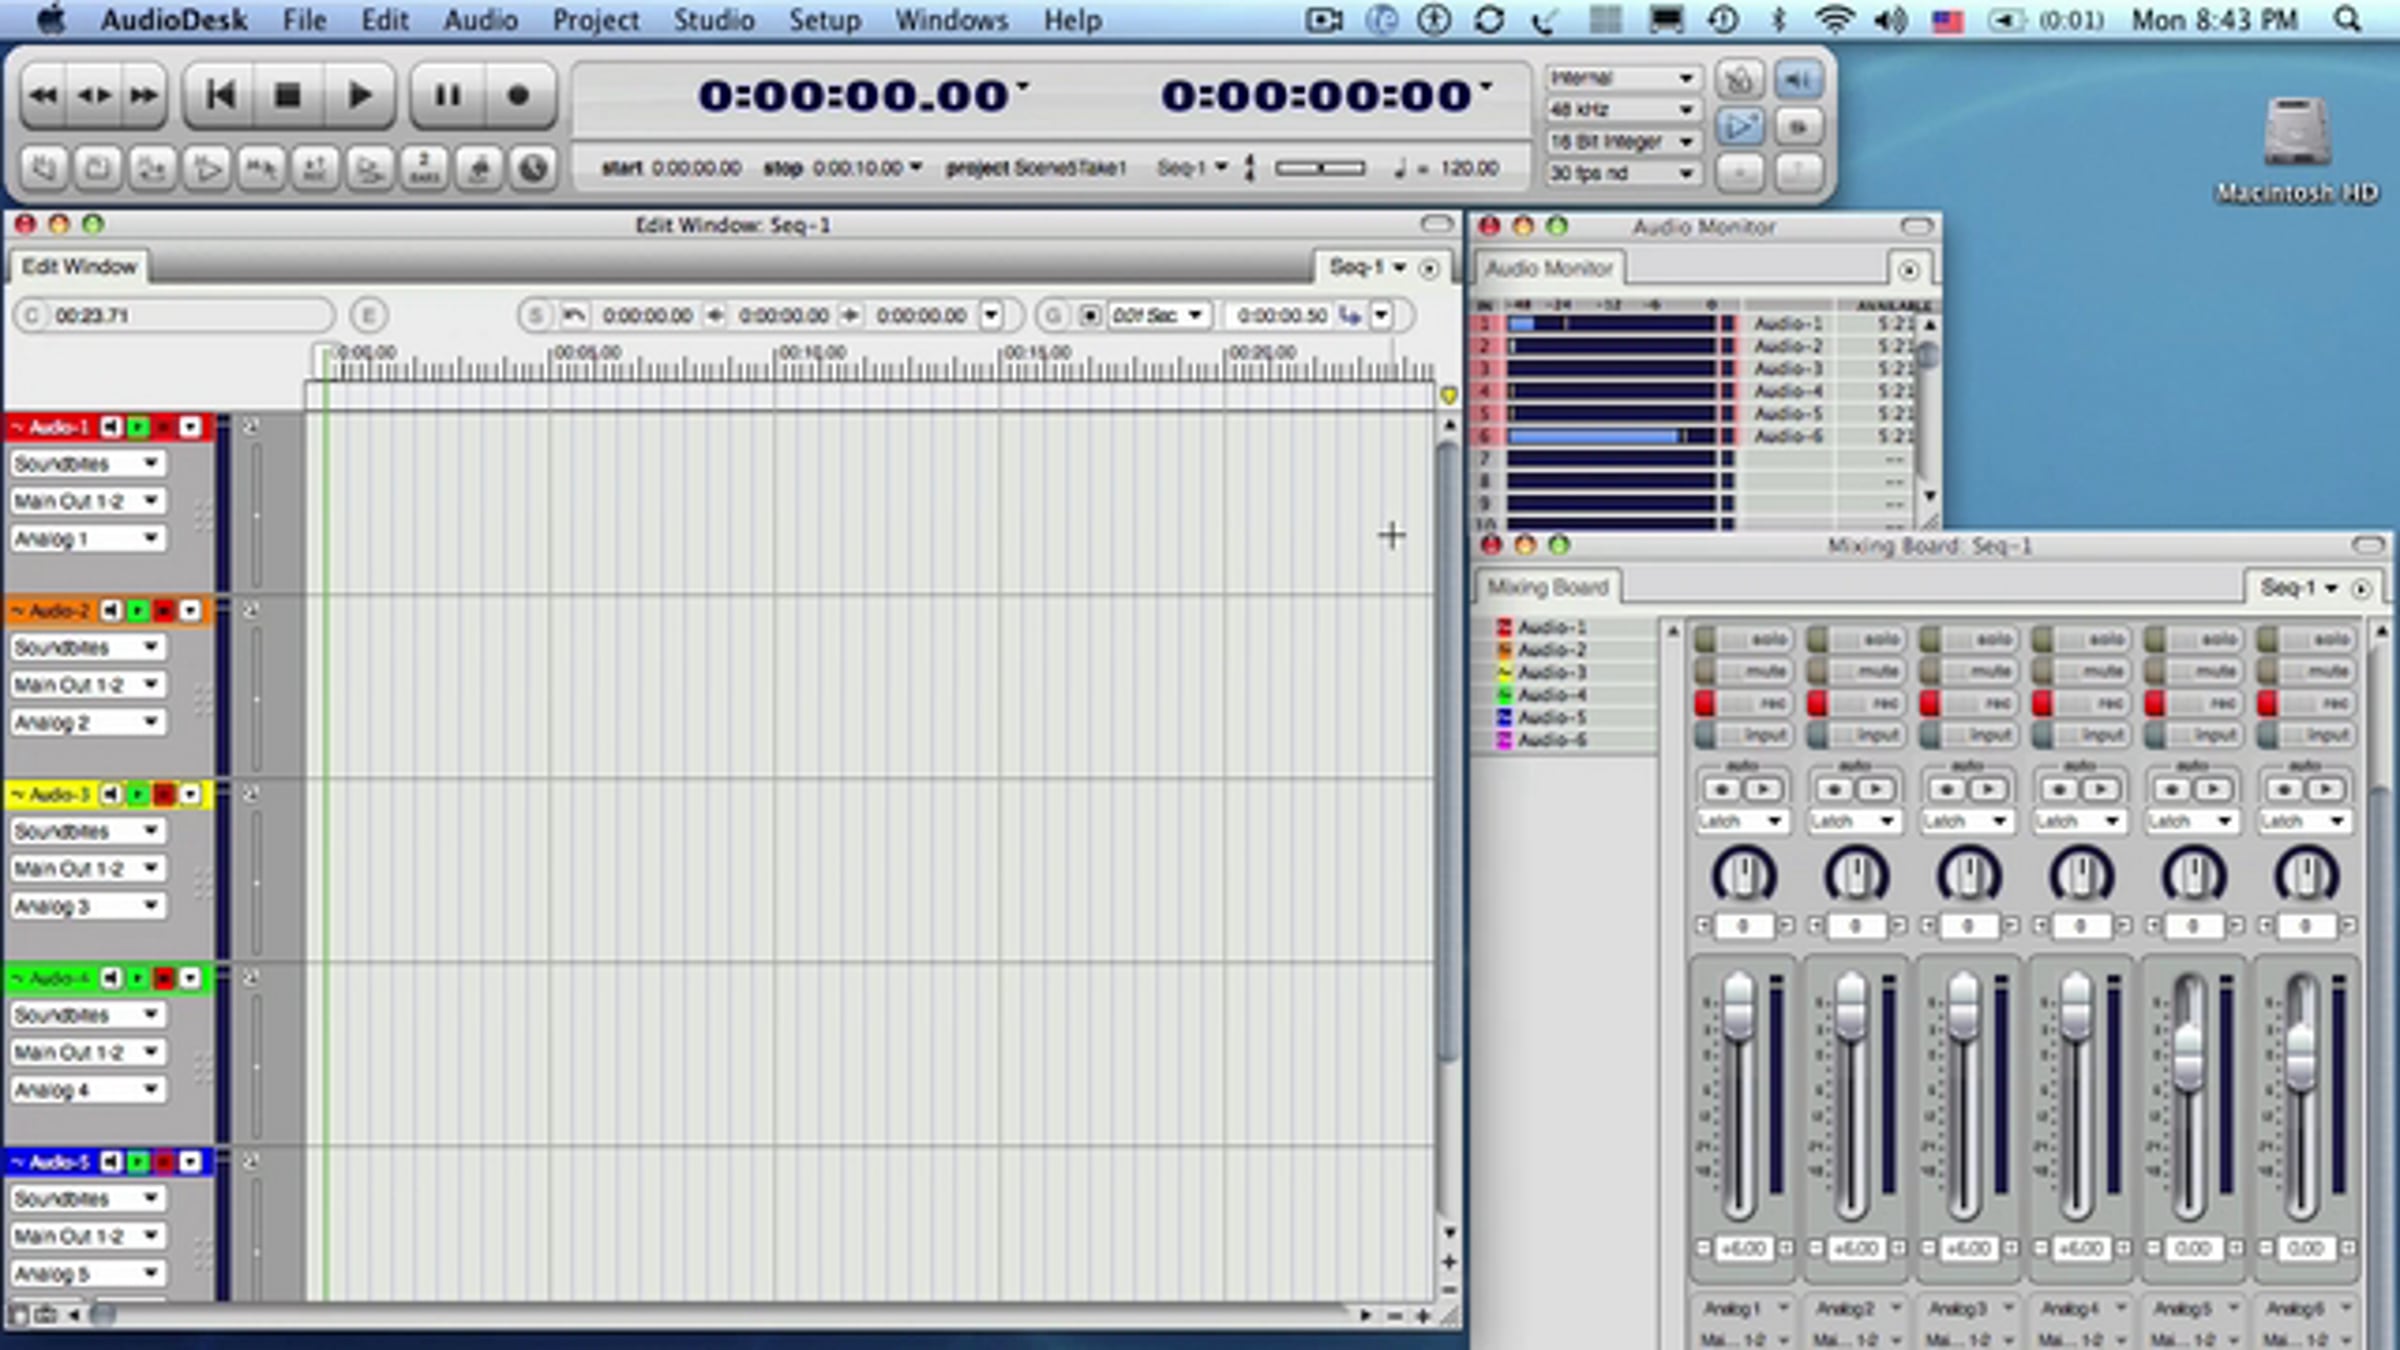2400x1350 pixels.
Task: Click the Fast Forward transport button
Action: [x=144, y=96]
